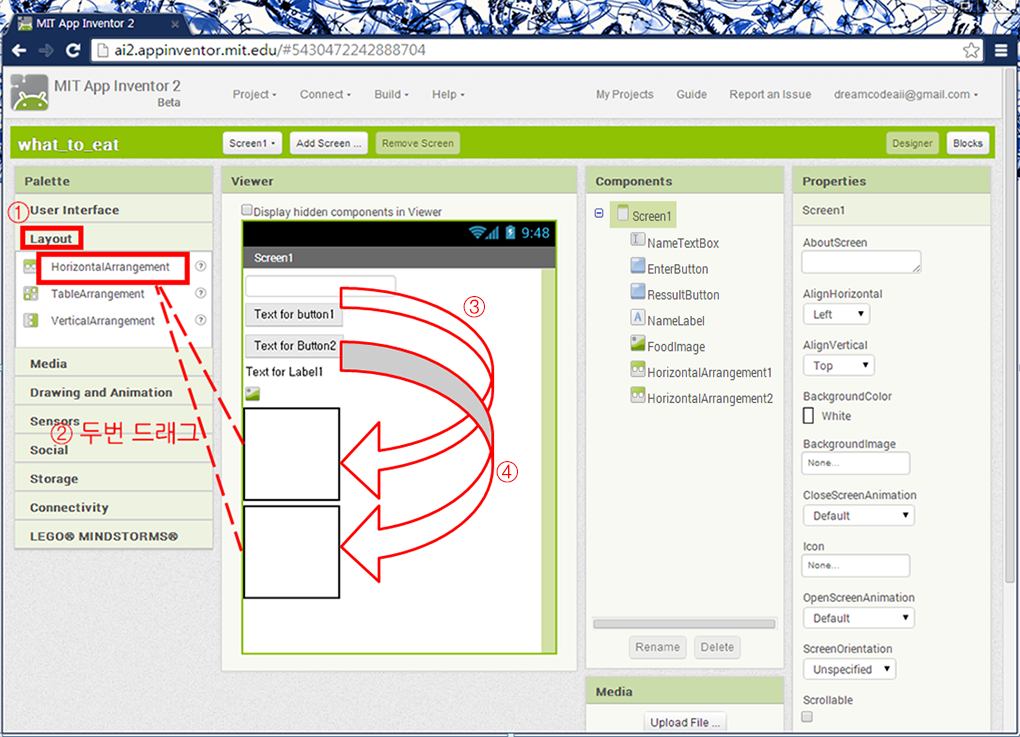Click the Remove Screen button
The height and width of the screenshot is (737, 1020).
click(x=418, y=143)
